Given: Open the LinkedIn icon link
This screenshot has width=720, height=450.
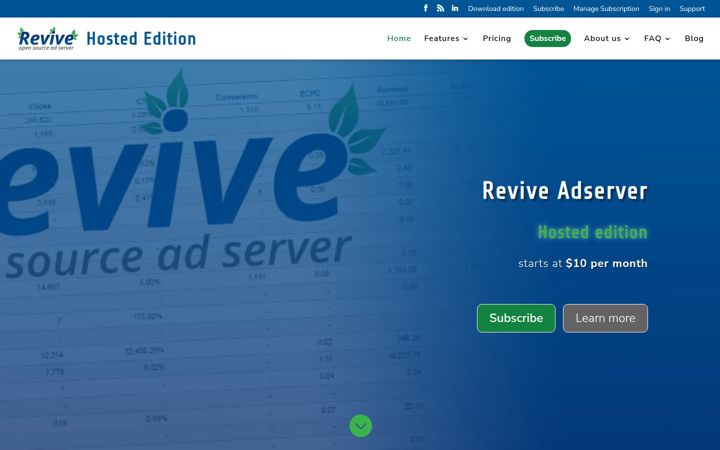Looking at the screenshot, I should [455, 8].
